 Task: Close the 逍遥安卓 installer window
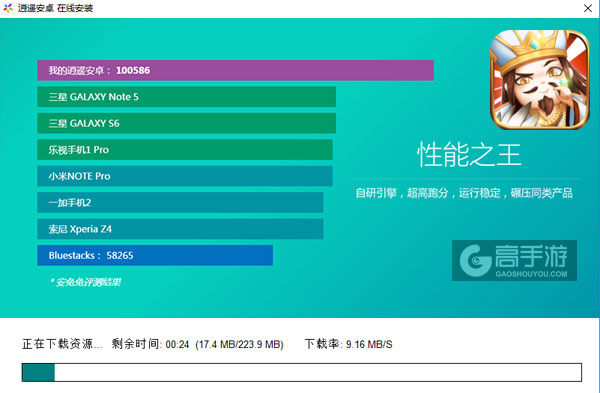point(588,8)
